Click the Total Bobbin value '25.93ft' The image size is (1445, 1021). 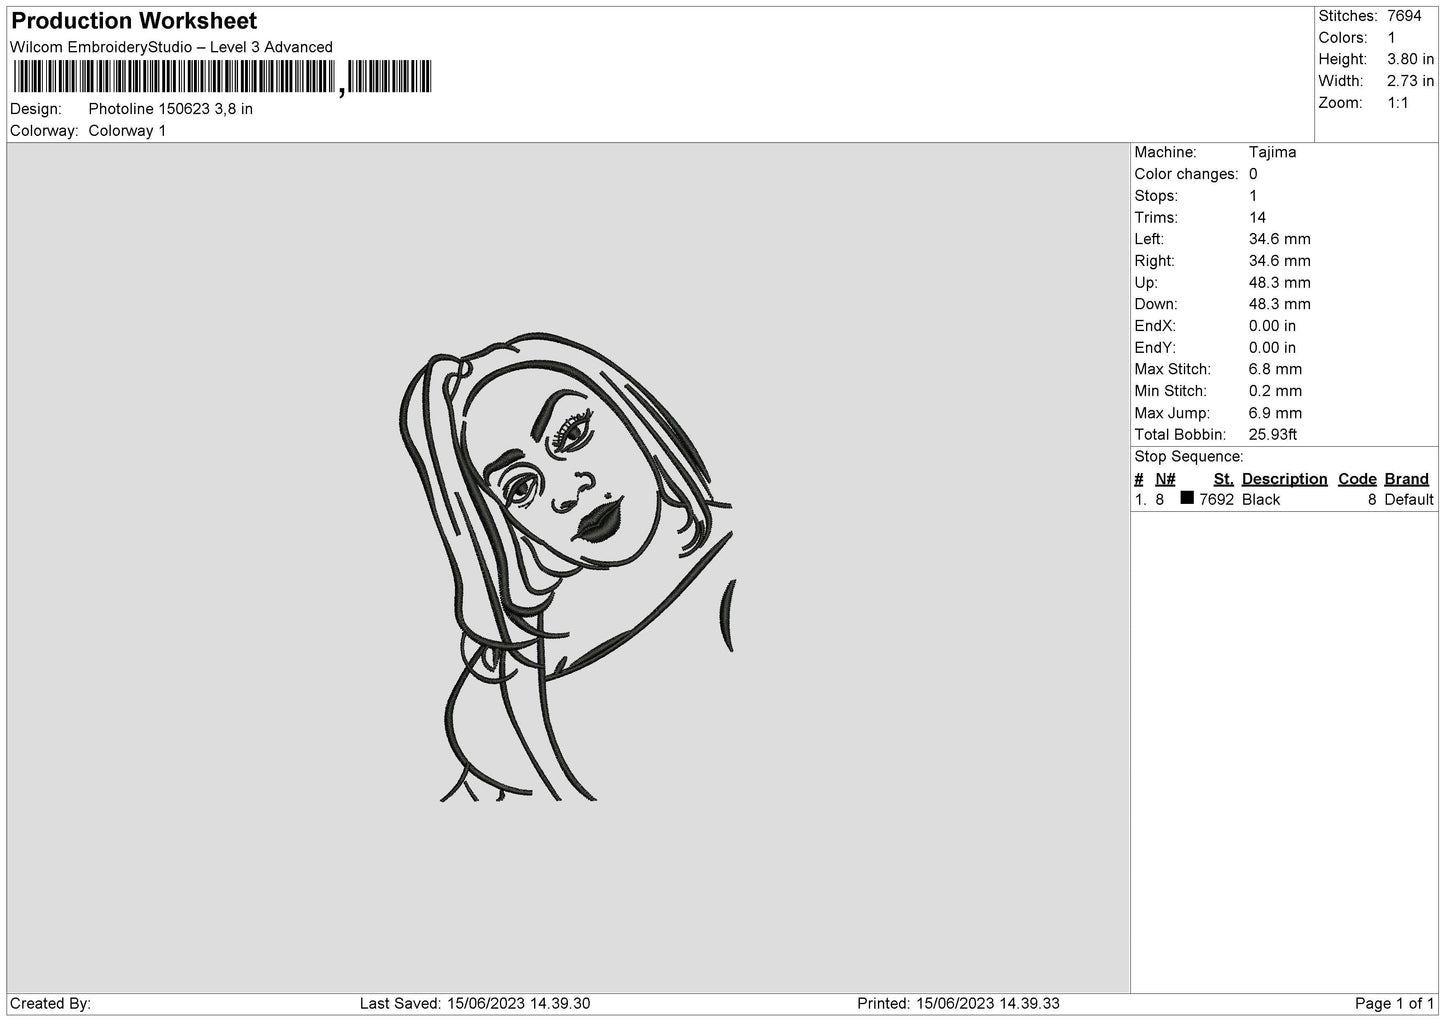point(1273,435)
